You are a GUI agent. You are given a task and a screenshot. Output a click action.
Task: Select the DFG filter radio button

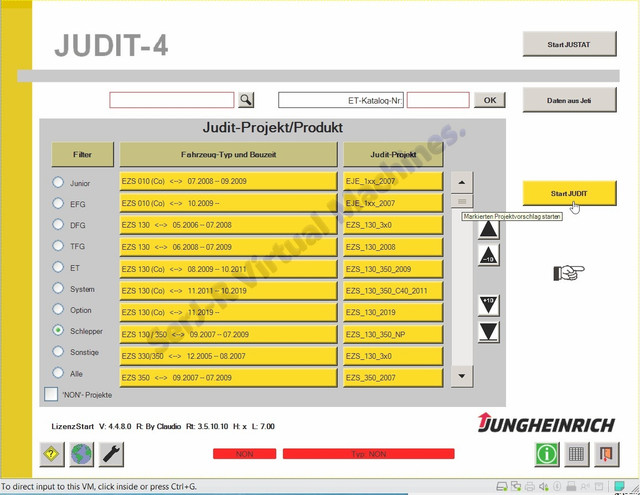click(58, 224)
